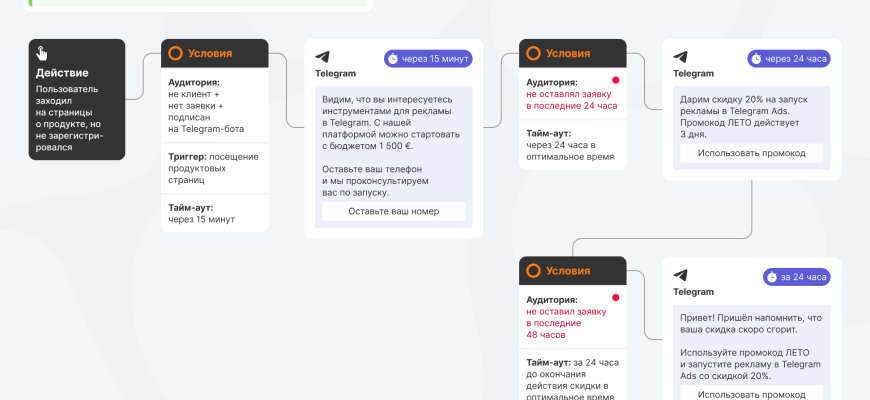Select «Тайм-аут: через 24 часа в оптимальное время»
The width and height of the screenshot is (870, 400).
pyautogui.click(x=572, y=144)
